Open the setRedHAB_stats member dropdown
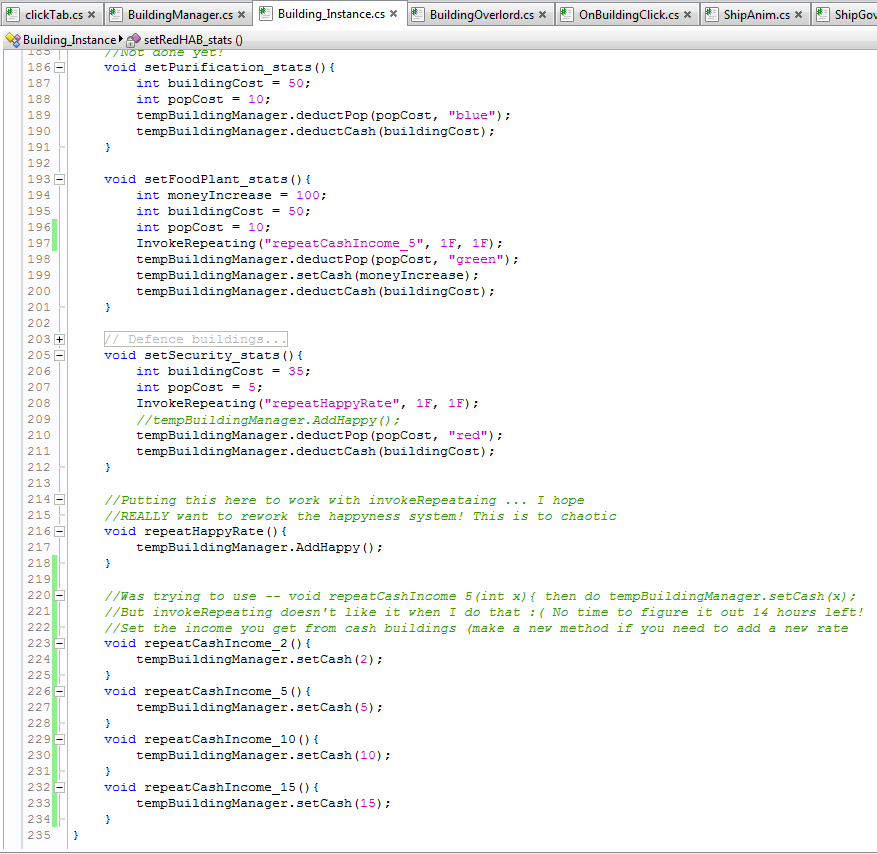 click(x=193, y=40)
